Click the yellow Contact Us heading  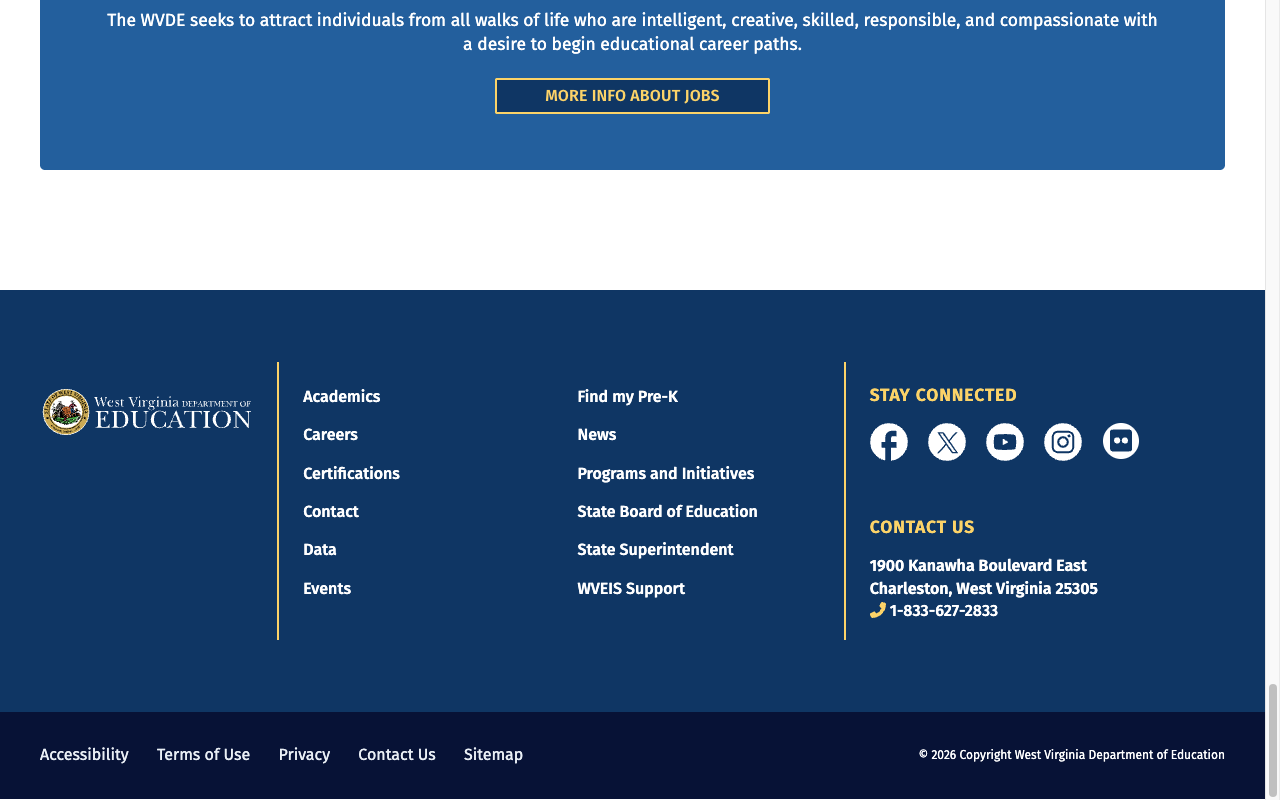click(x=922, y=528)
